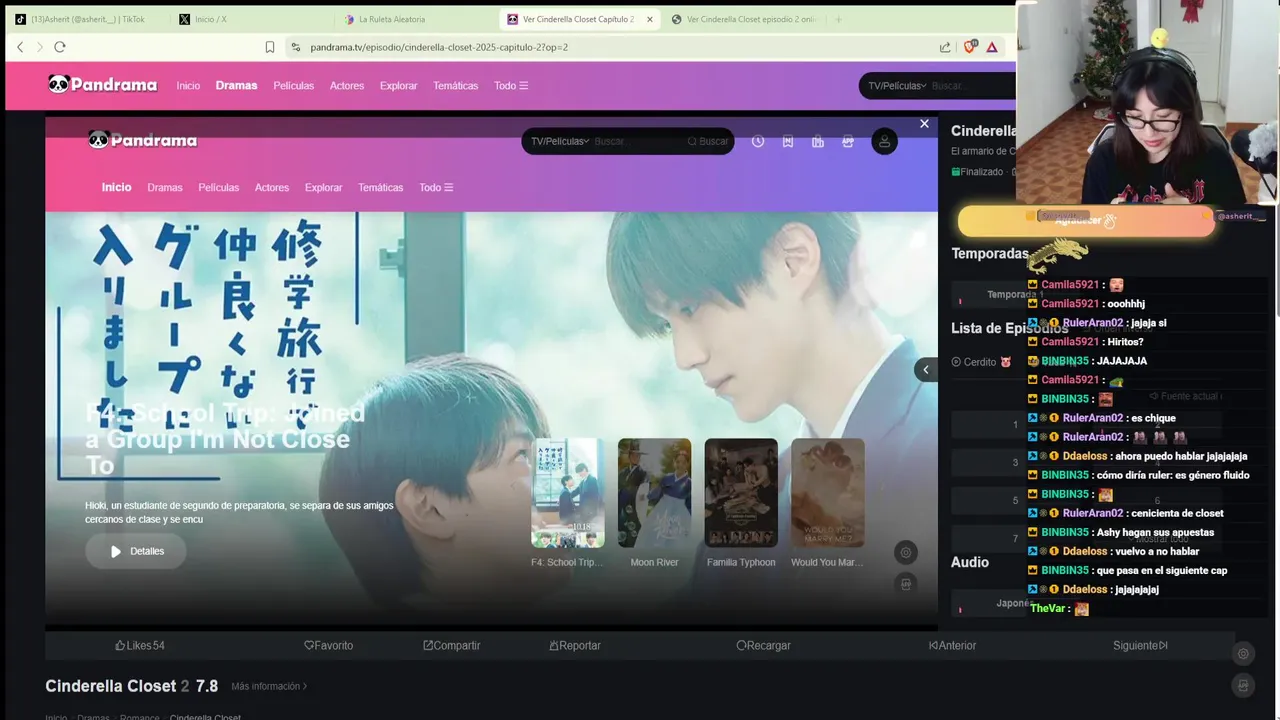The image size is (1280, 720).
Task: Expand the Todo menu in top navigation
Action: 511,86
